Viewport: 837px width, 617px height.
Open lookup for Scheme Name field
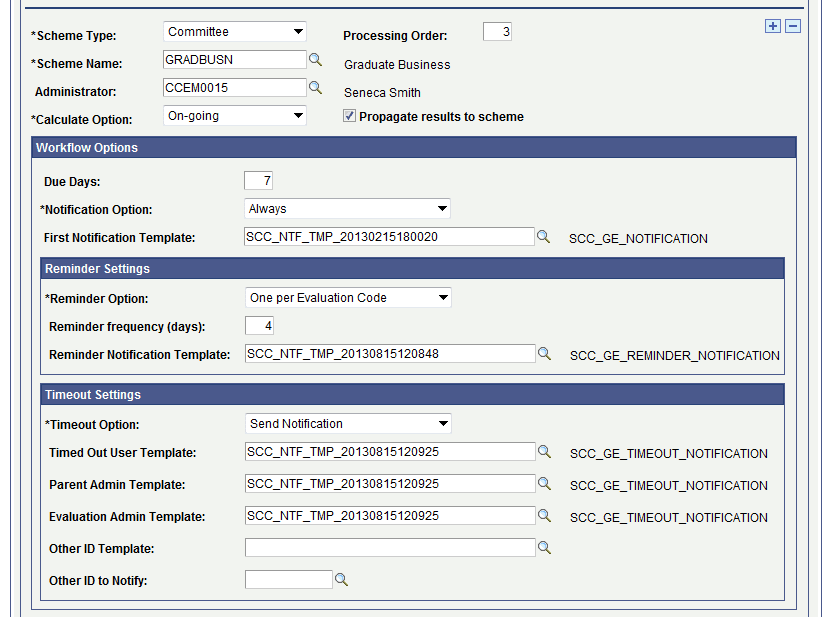tap(315, 60)
